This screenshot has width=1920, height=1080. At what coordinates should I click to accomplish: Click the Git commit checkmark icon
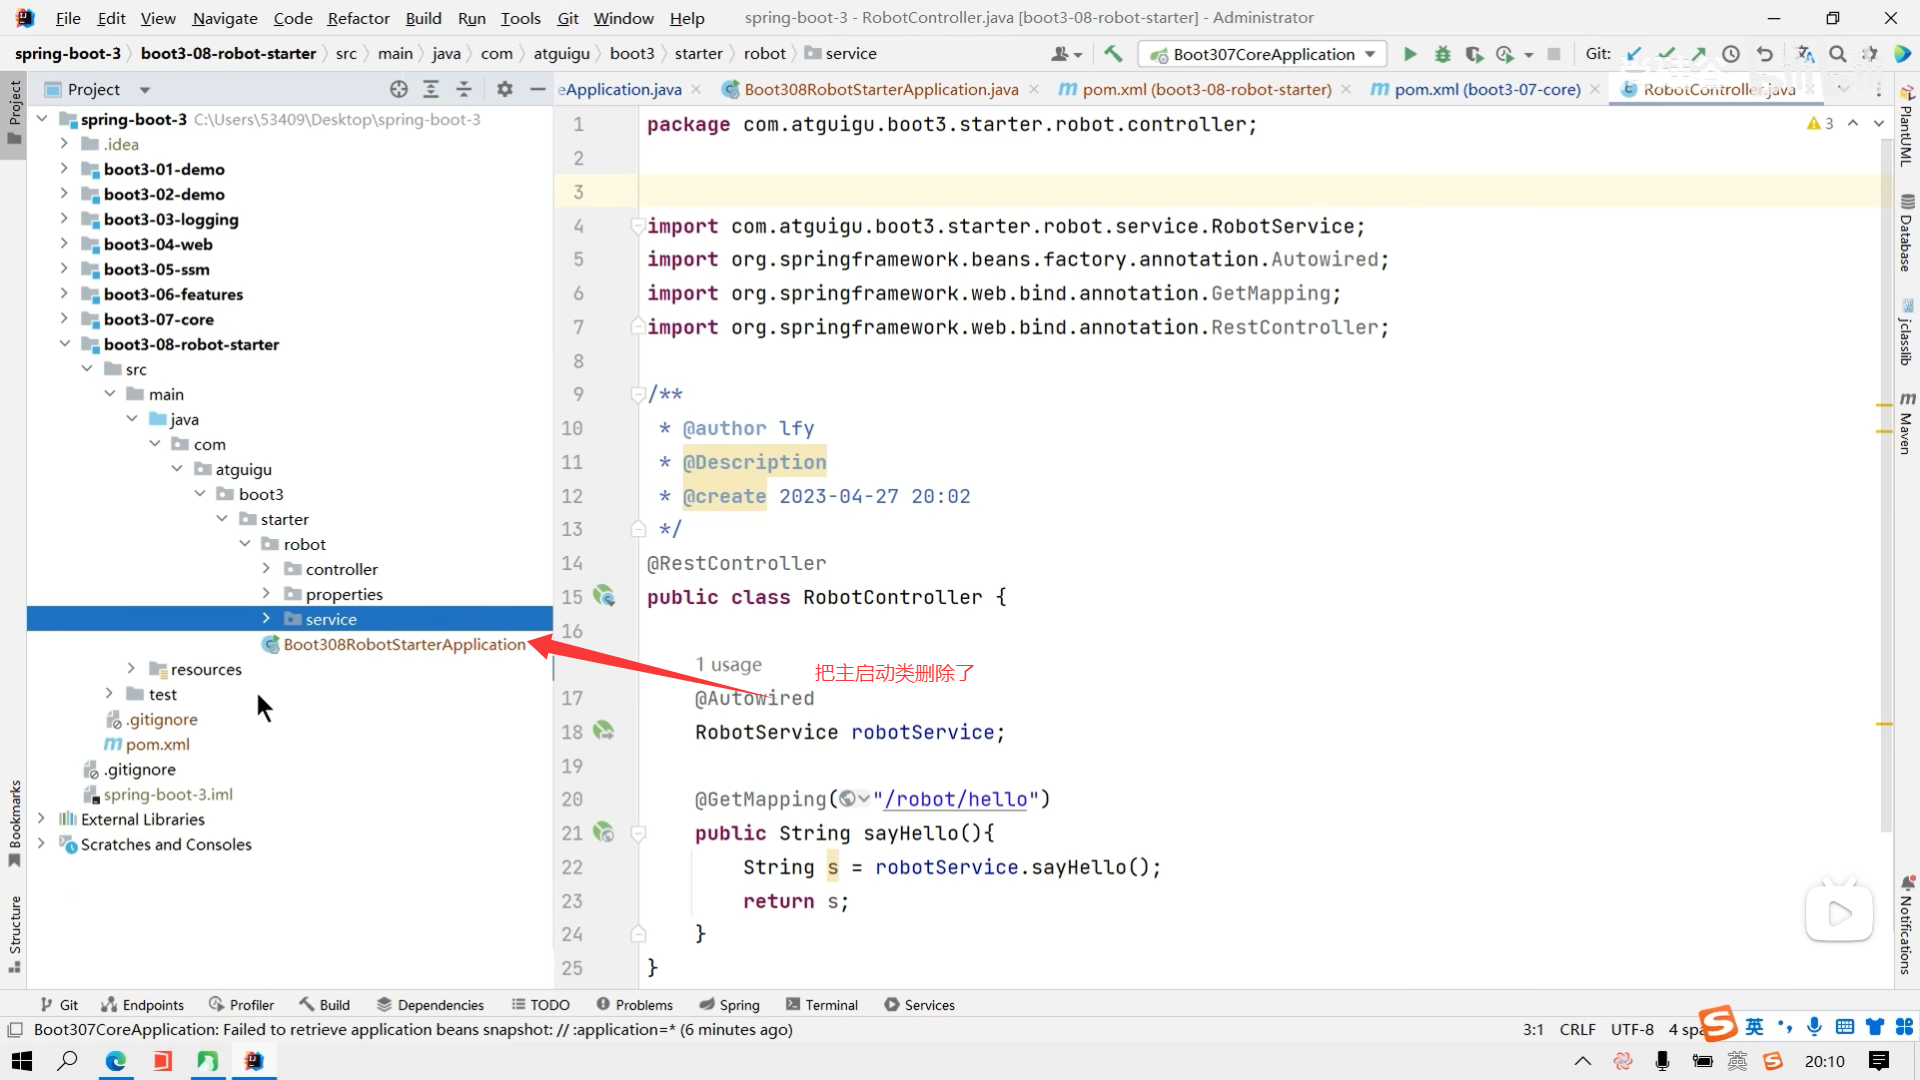[1666, 54]
